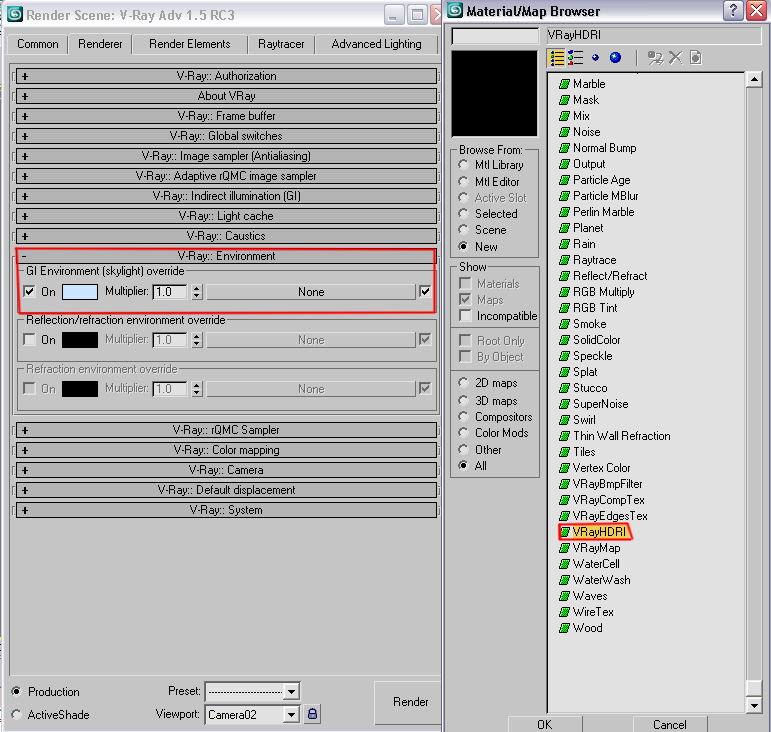Click the viewport lock icon

313,714
